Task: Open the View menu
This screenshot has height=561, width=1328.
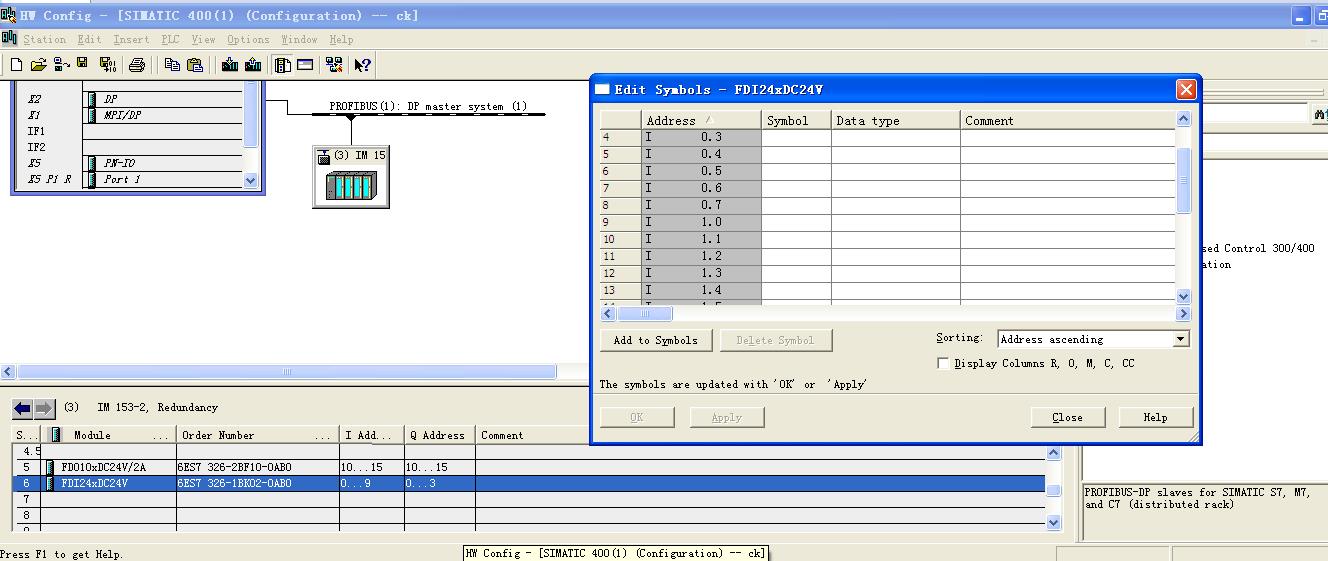Action: click(x=203, y=39)
